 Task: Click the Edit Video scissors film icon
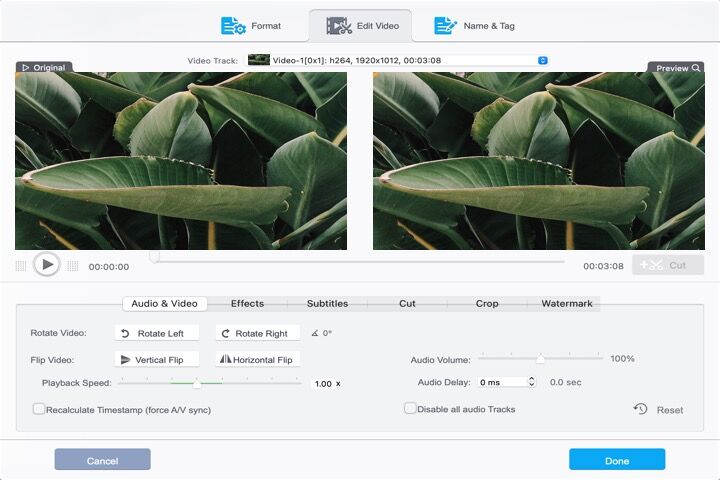tap(339, 26)
